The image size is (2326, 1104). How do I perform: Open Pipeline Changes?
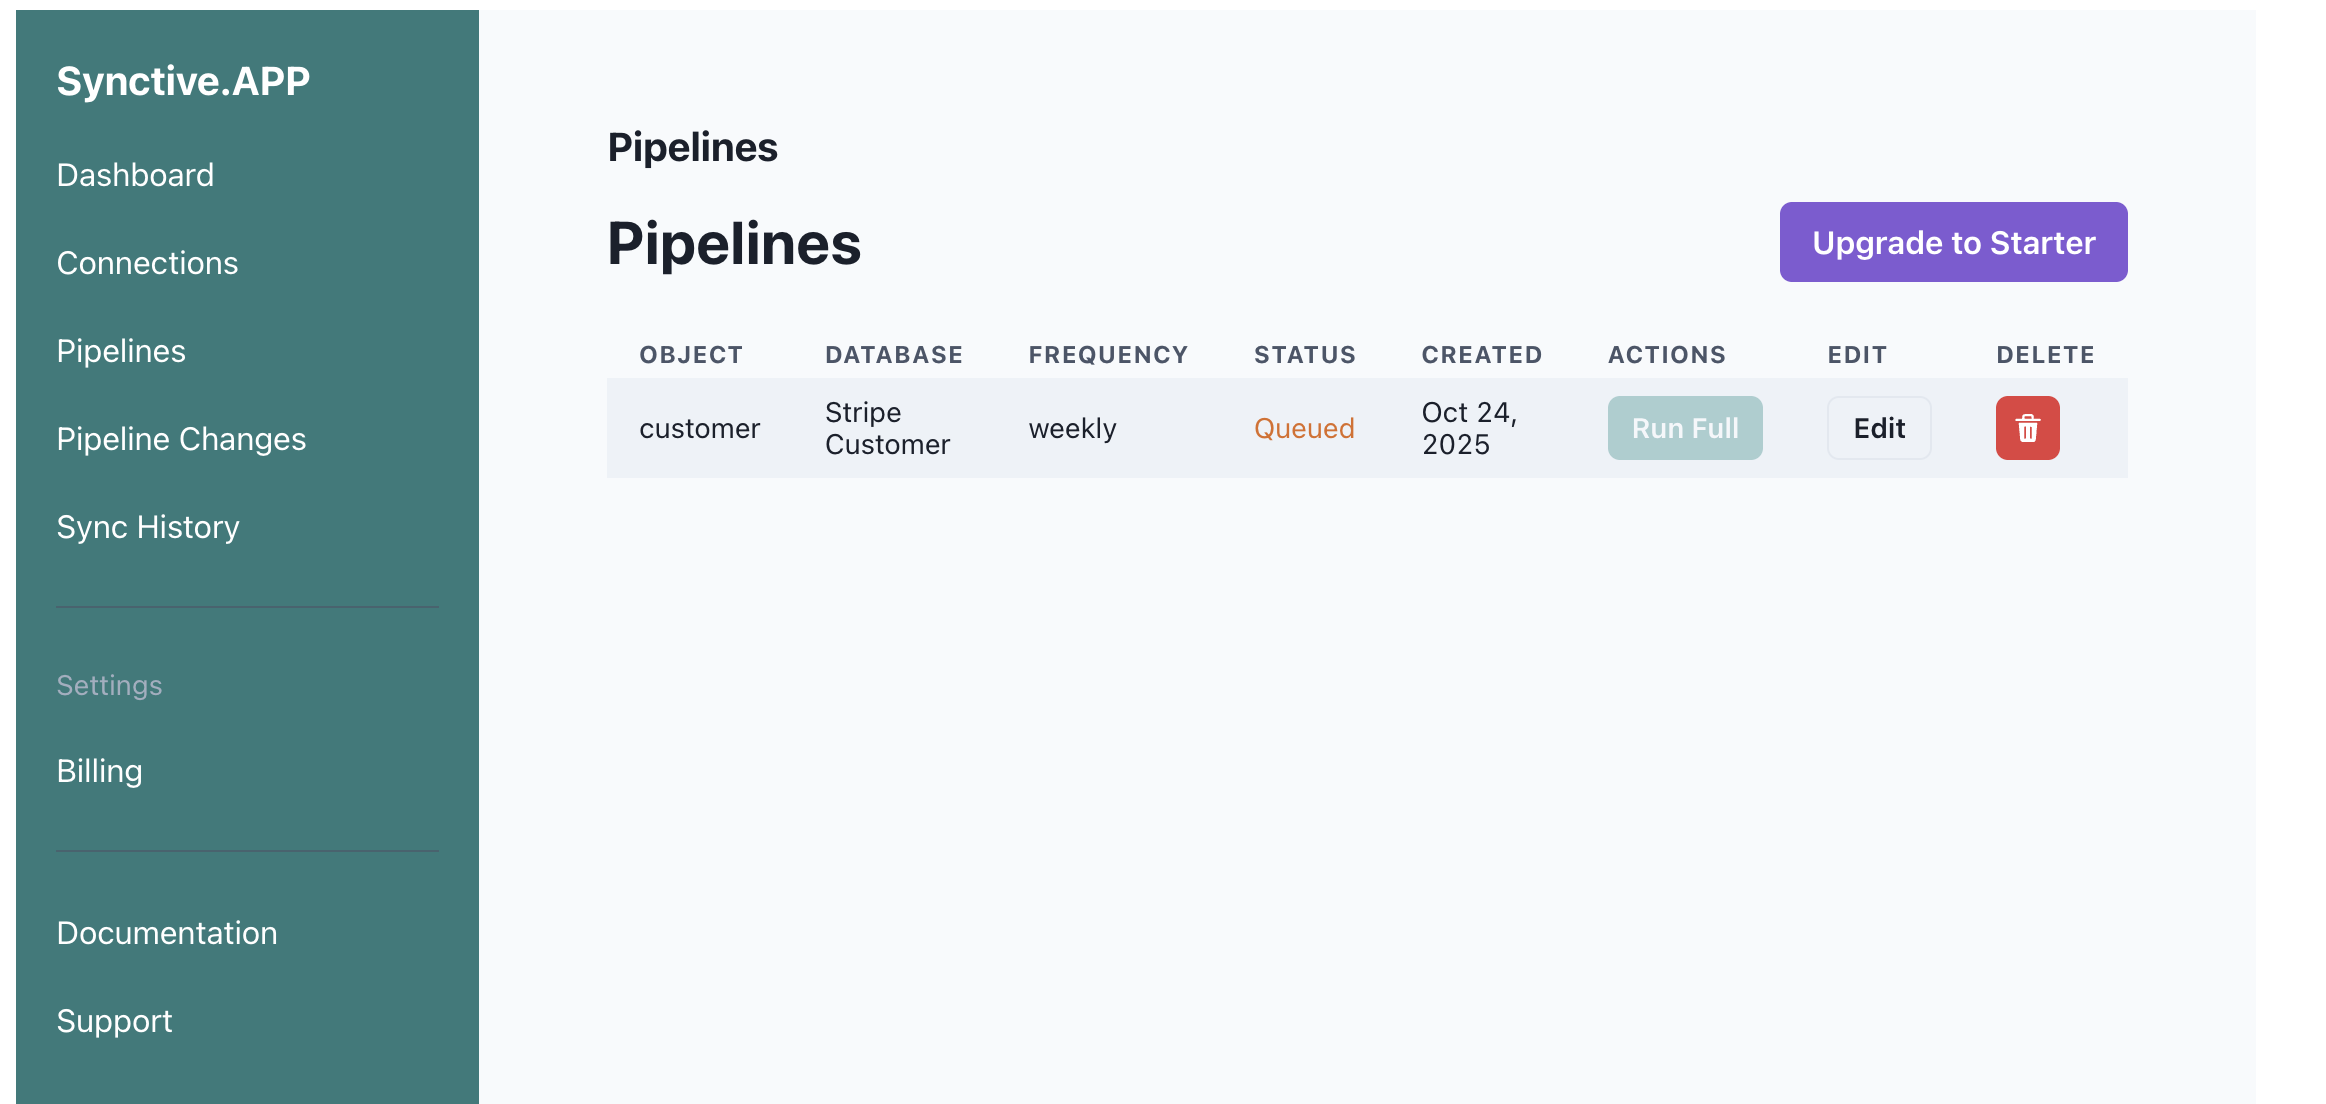pyautogui.click(x=181, y=438)
